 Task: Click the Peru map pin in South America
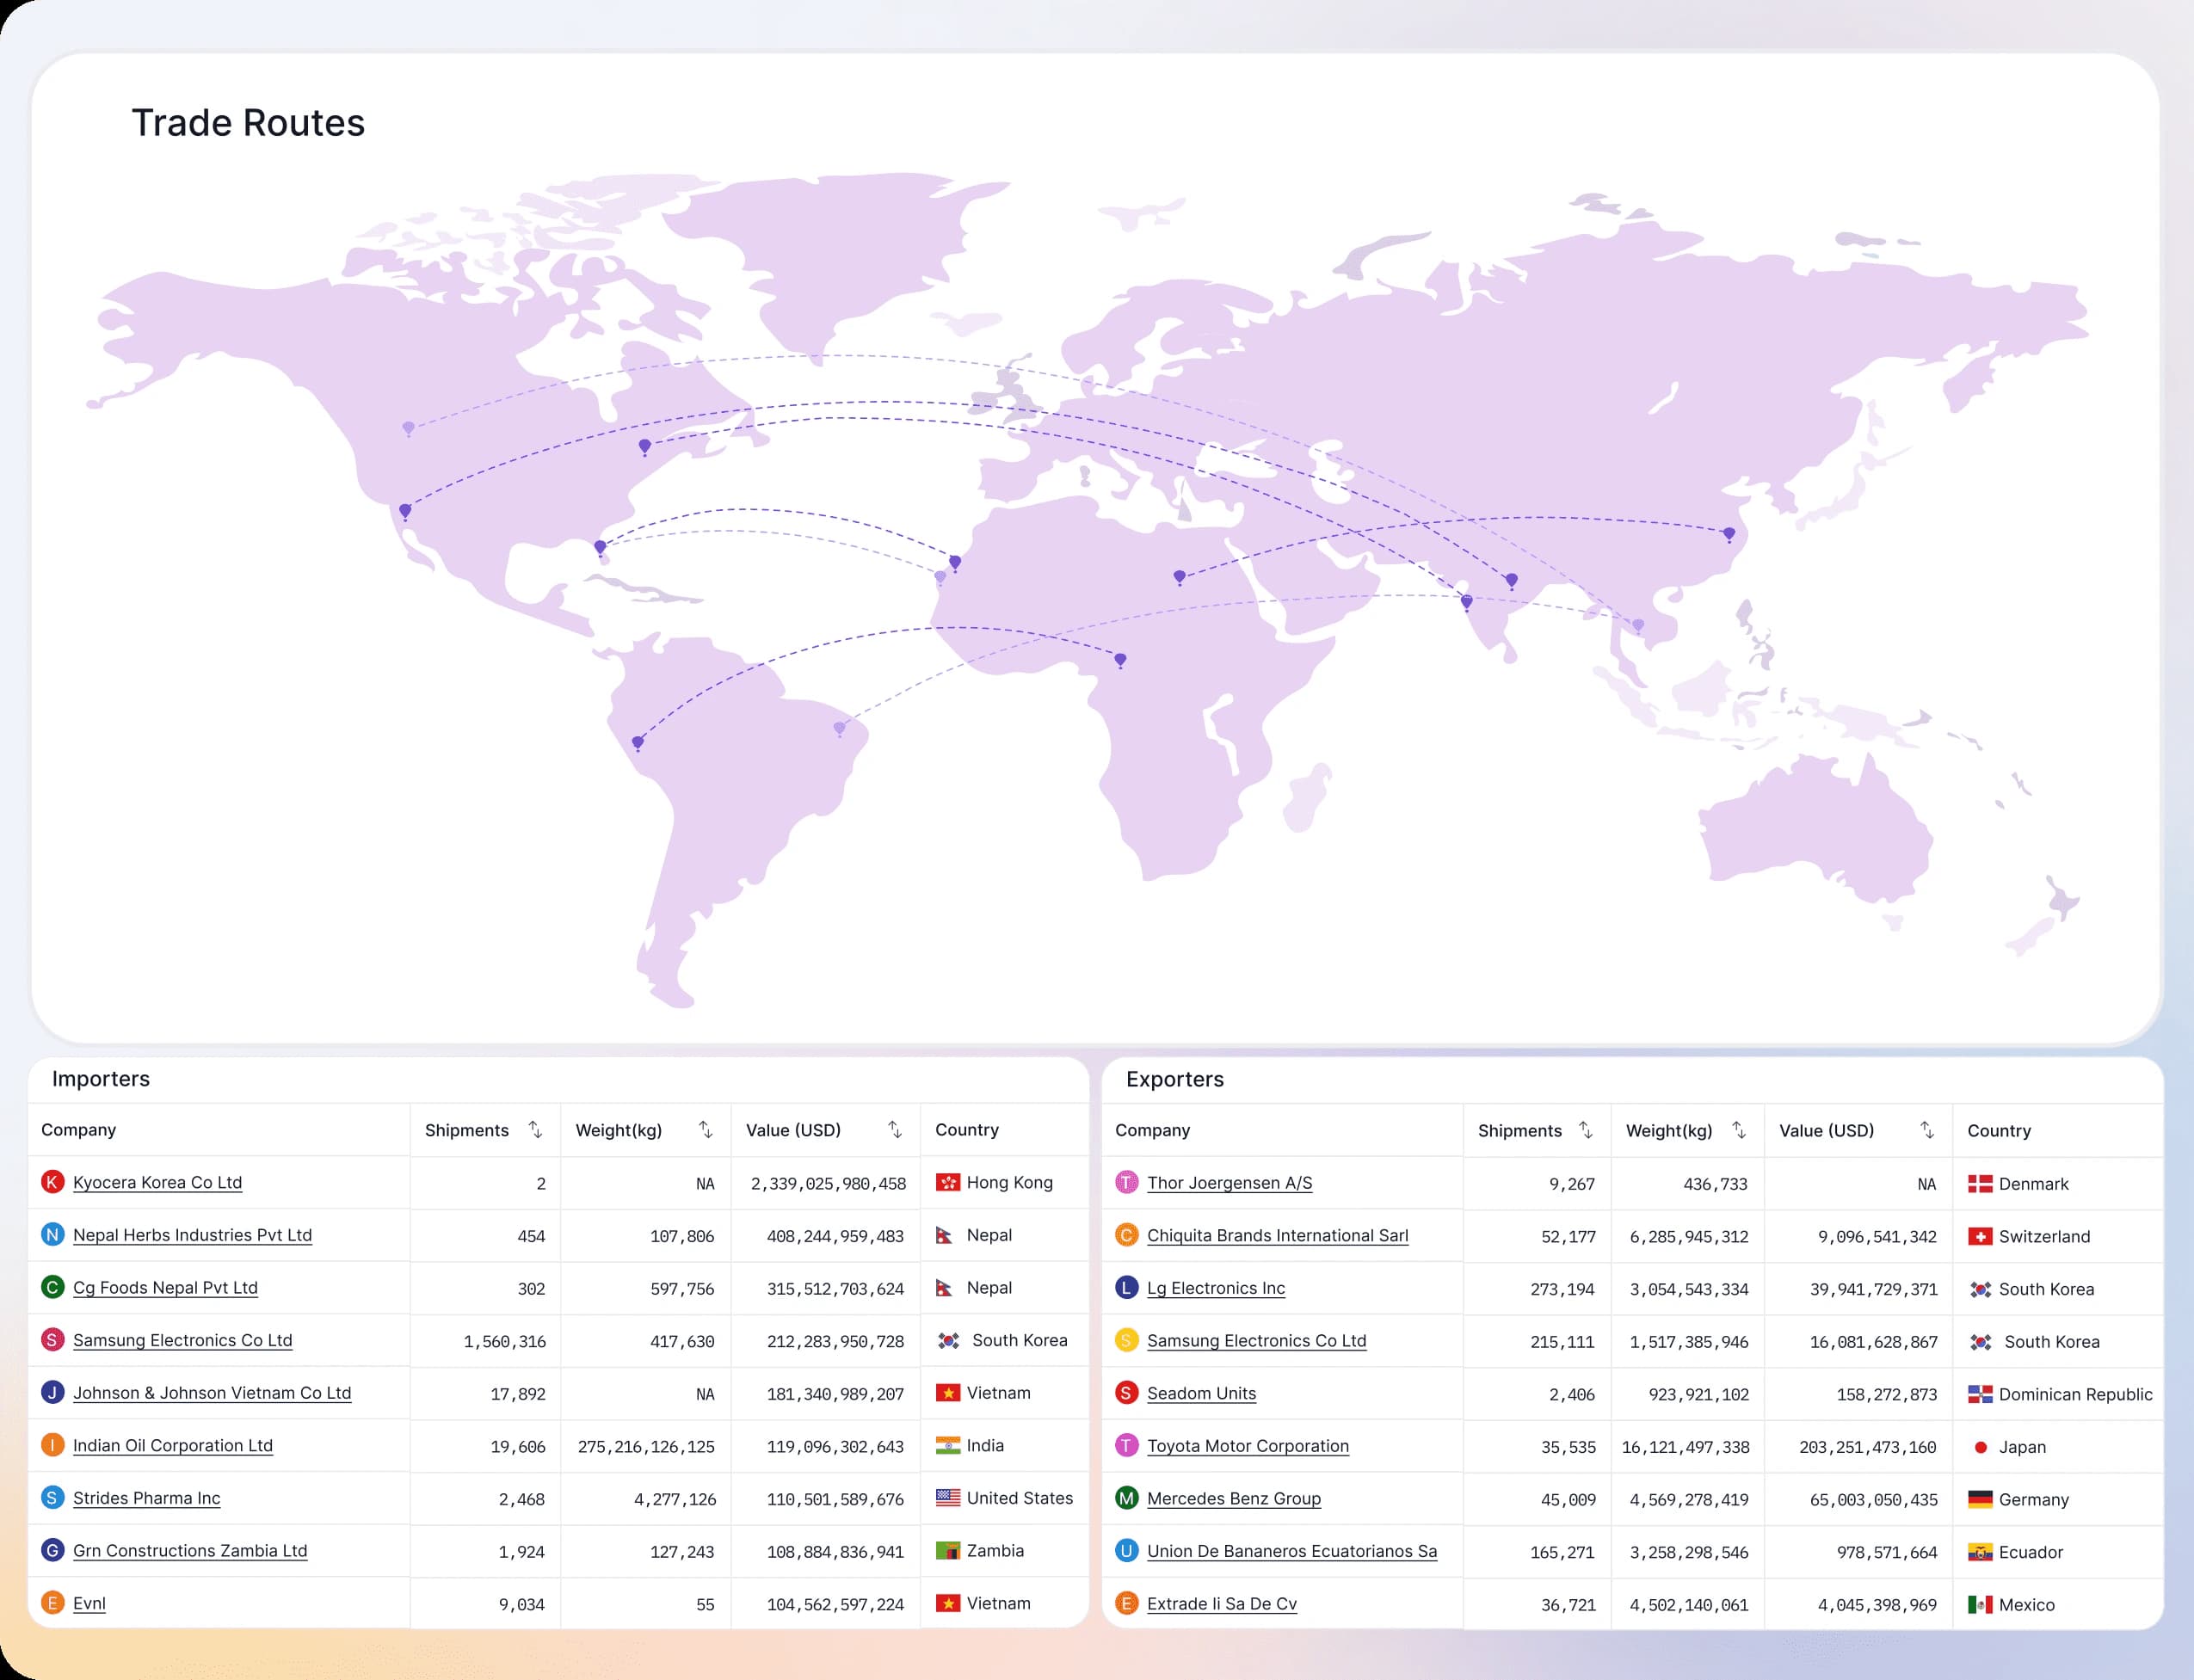click(637, 742)
